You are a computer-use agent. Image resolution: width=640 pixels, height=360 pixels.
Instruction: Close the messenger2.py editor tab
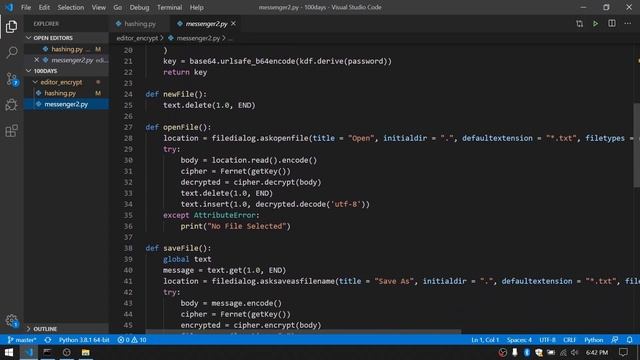pyautogui.click(x=233, y=24)
